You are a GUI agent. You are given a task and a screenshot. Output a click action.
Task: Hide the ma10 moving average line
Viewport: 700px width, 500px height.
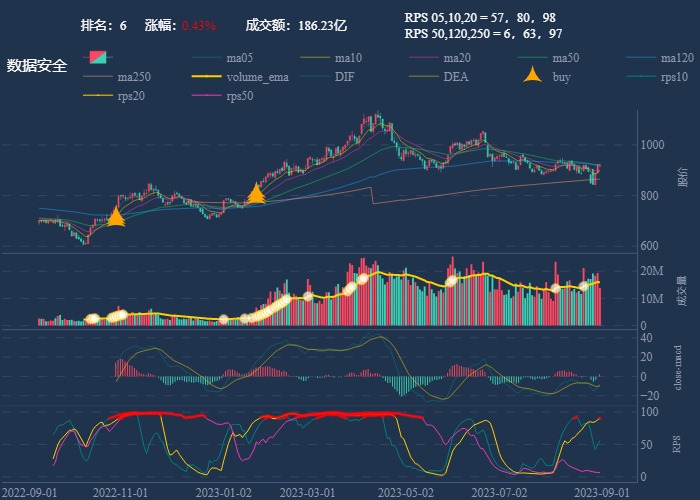[348, 57]
